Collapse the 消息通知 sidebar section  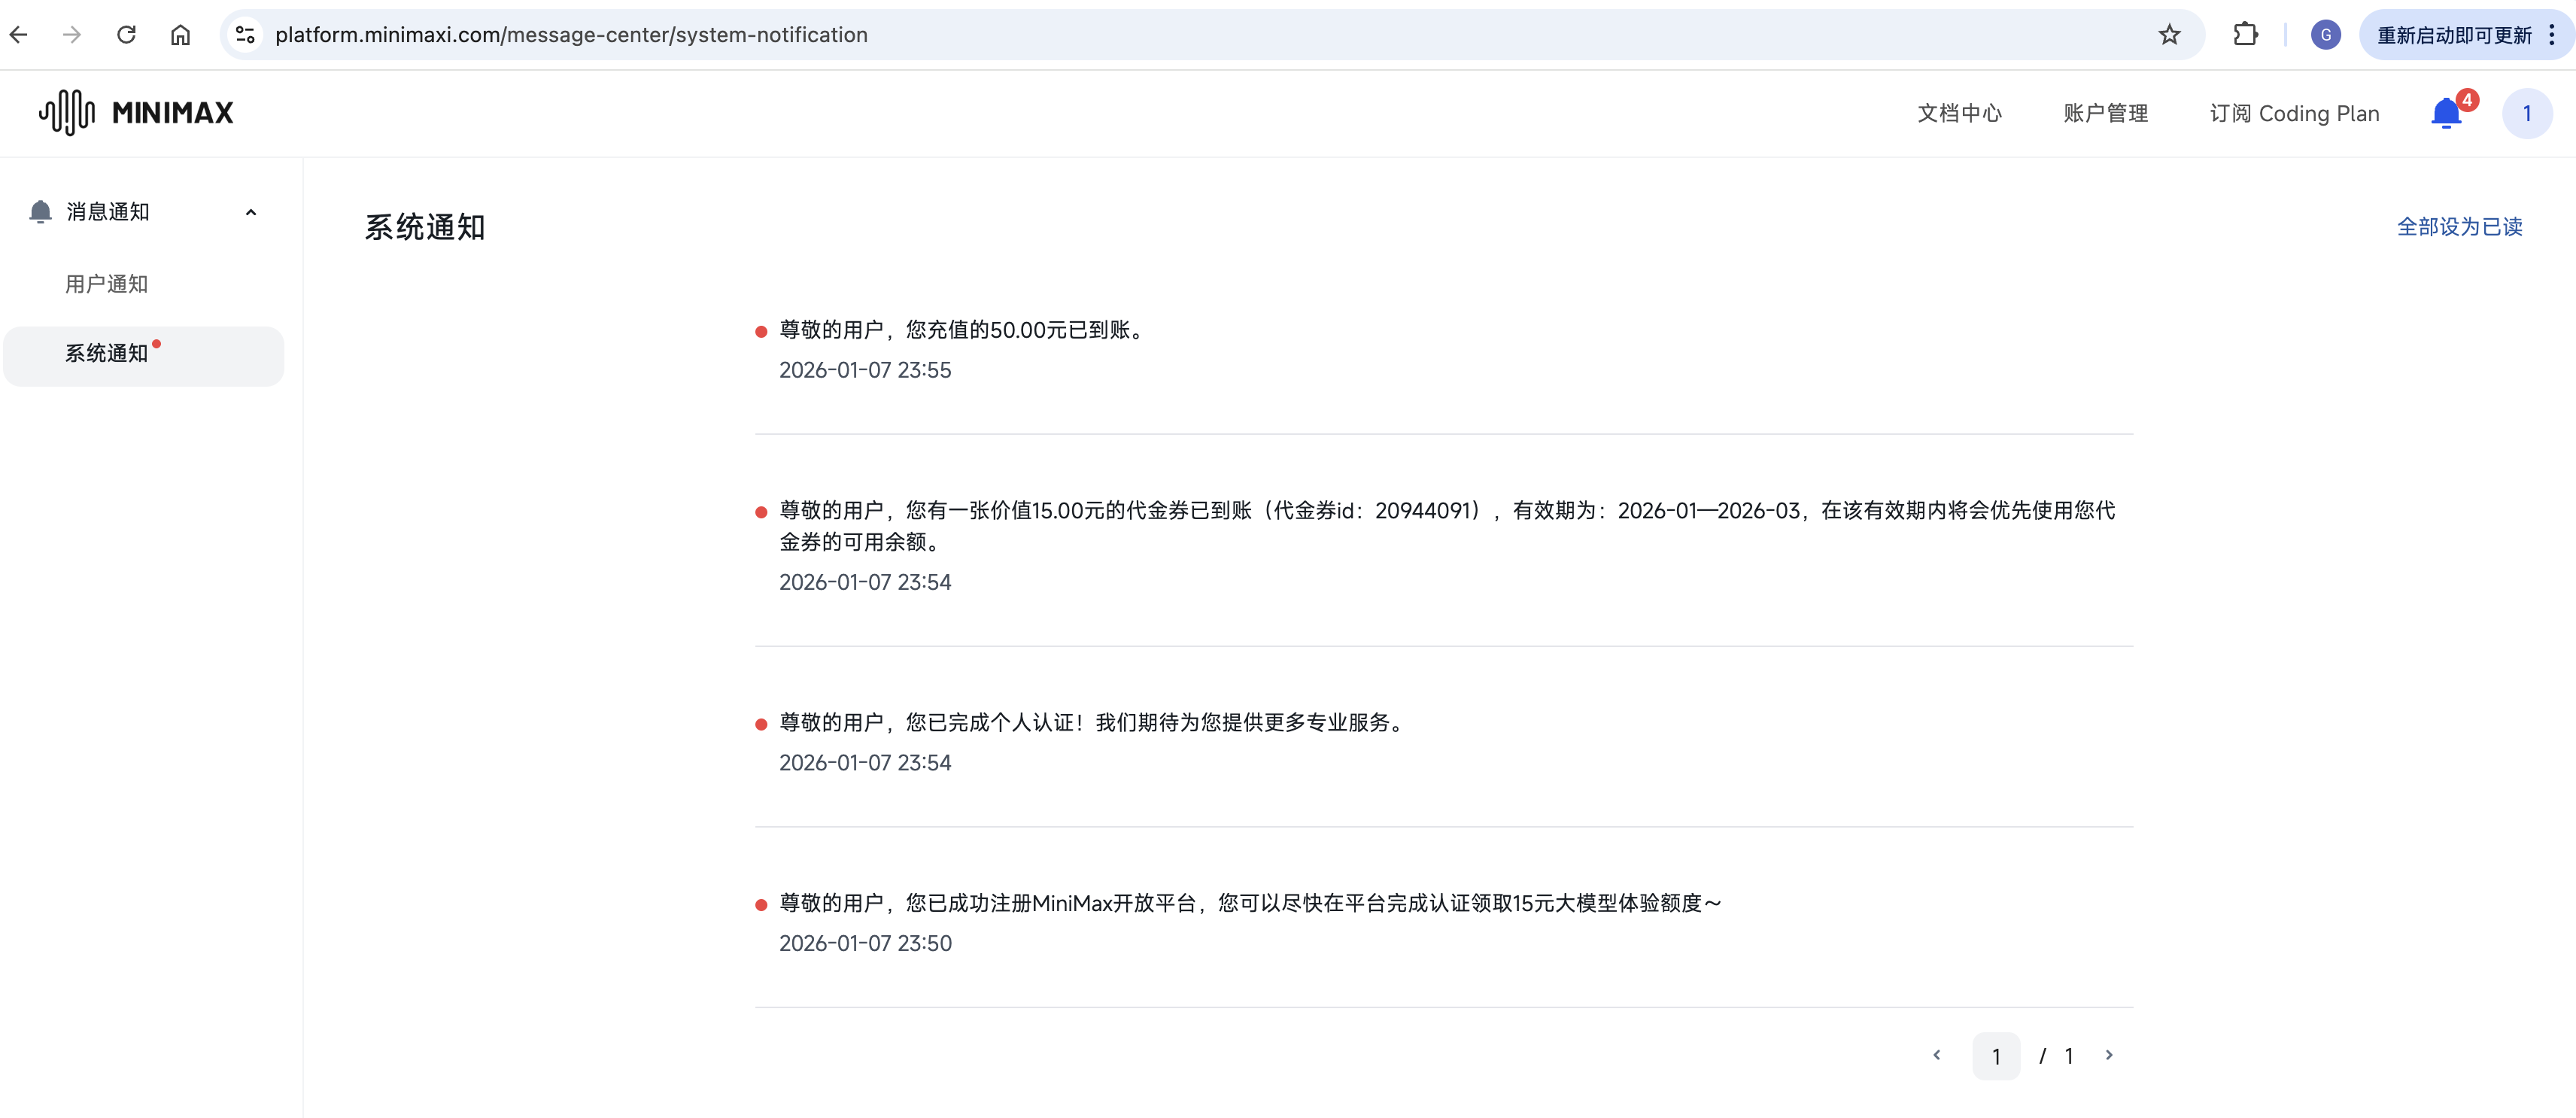(251, 212)
